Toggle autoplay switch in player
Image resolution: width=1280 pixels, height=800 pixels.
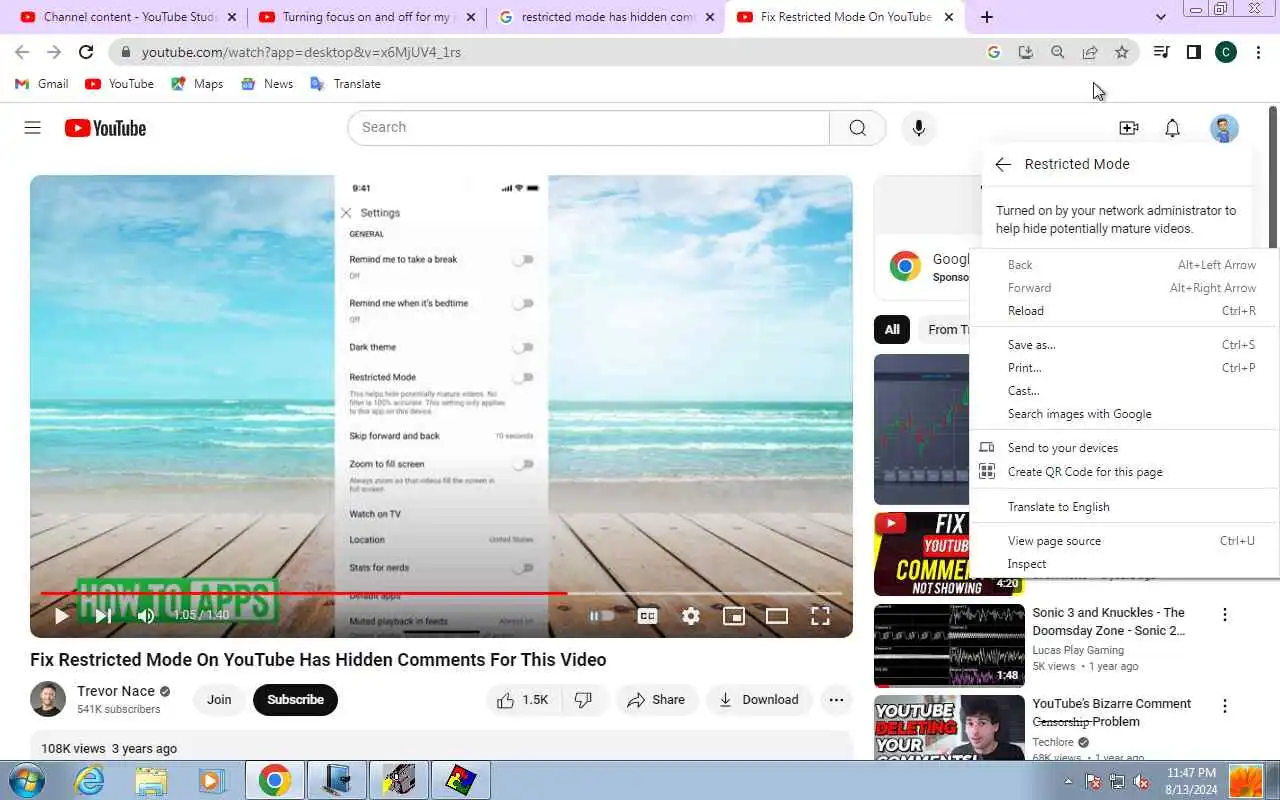click(x=601, y=616)
